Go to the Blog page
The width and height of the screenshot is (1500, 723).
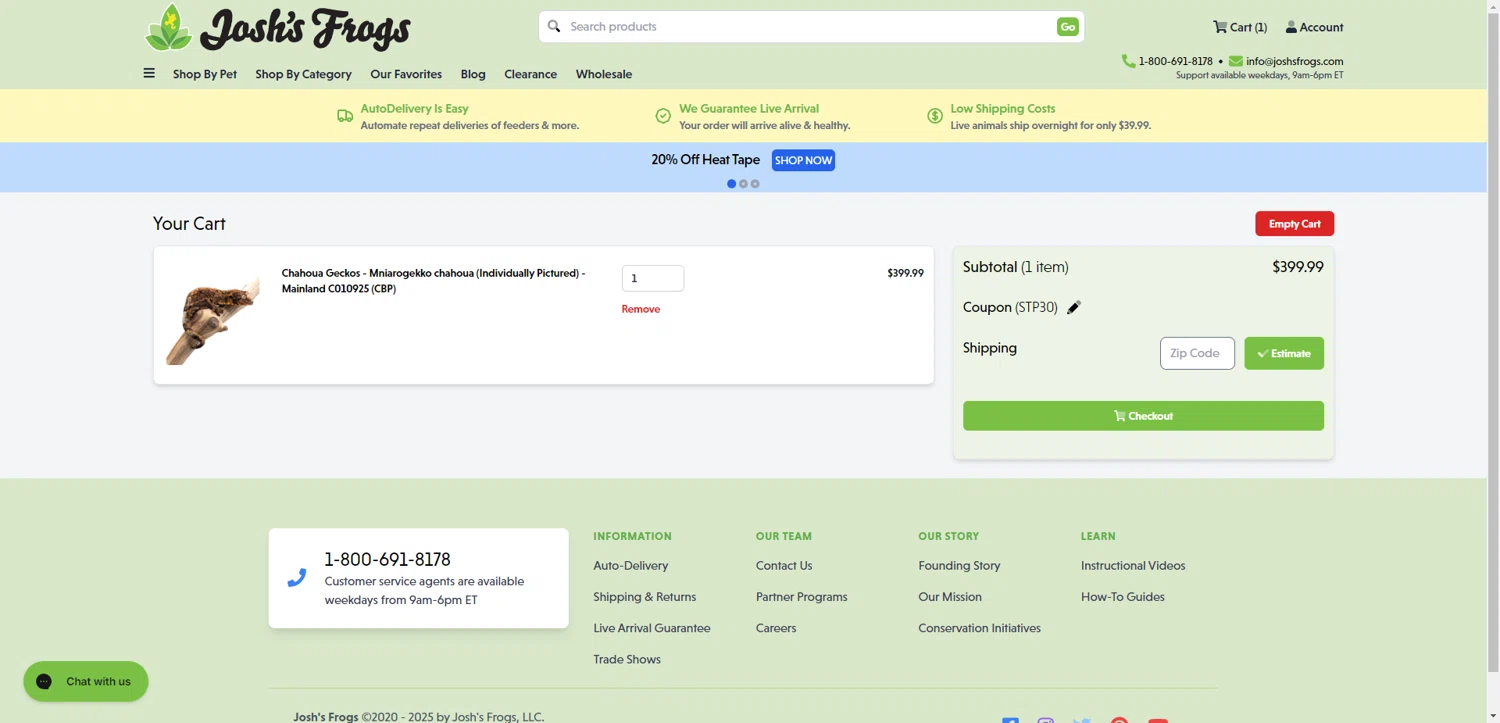pyautogui.click(x=473, y=74)
